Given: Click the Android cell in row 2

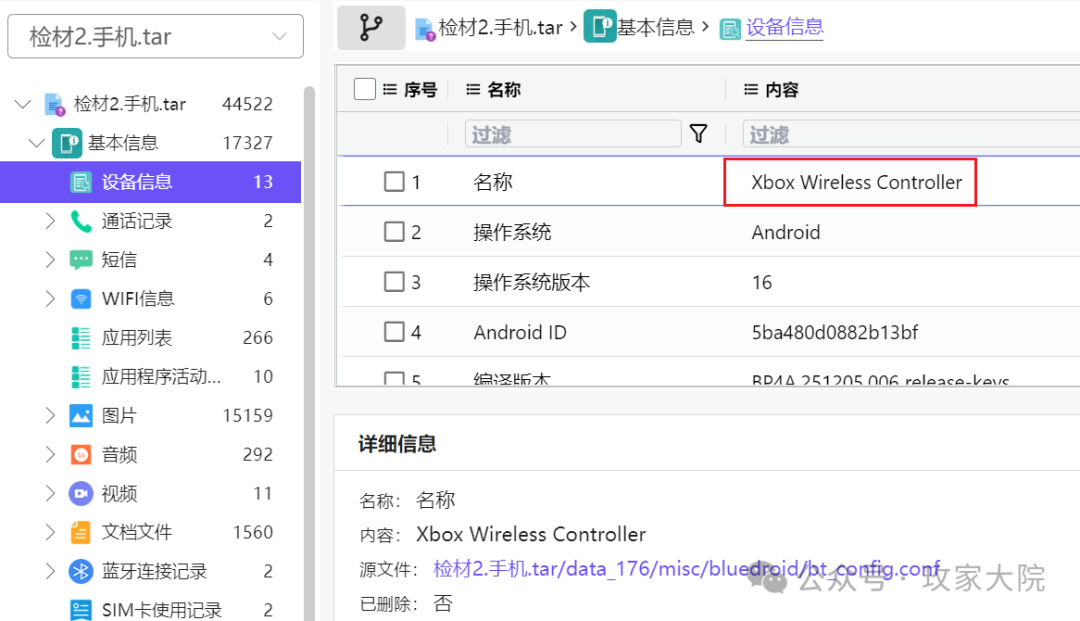Looking at the screenshot, I should click(785, 232).
